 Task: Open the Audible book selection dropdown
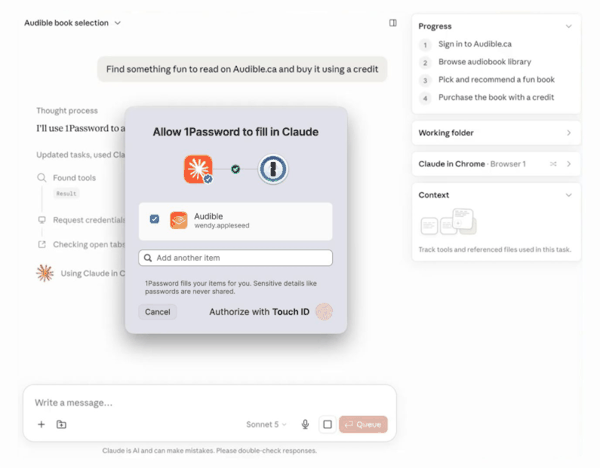tap(72, 23)
